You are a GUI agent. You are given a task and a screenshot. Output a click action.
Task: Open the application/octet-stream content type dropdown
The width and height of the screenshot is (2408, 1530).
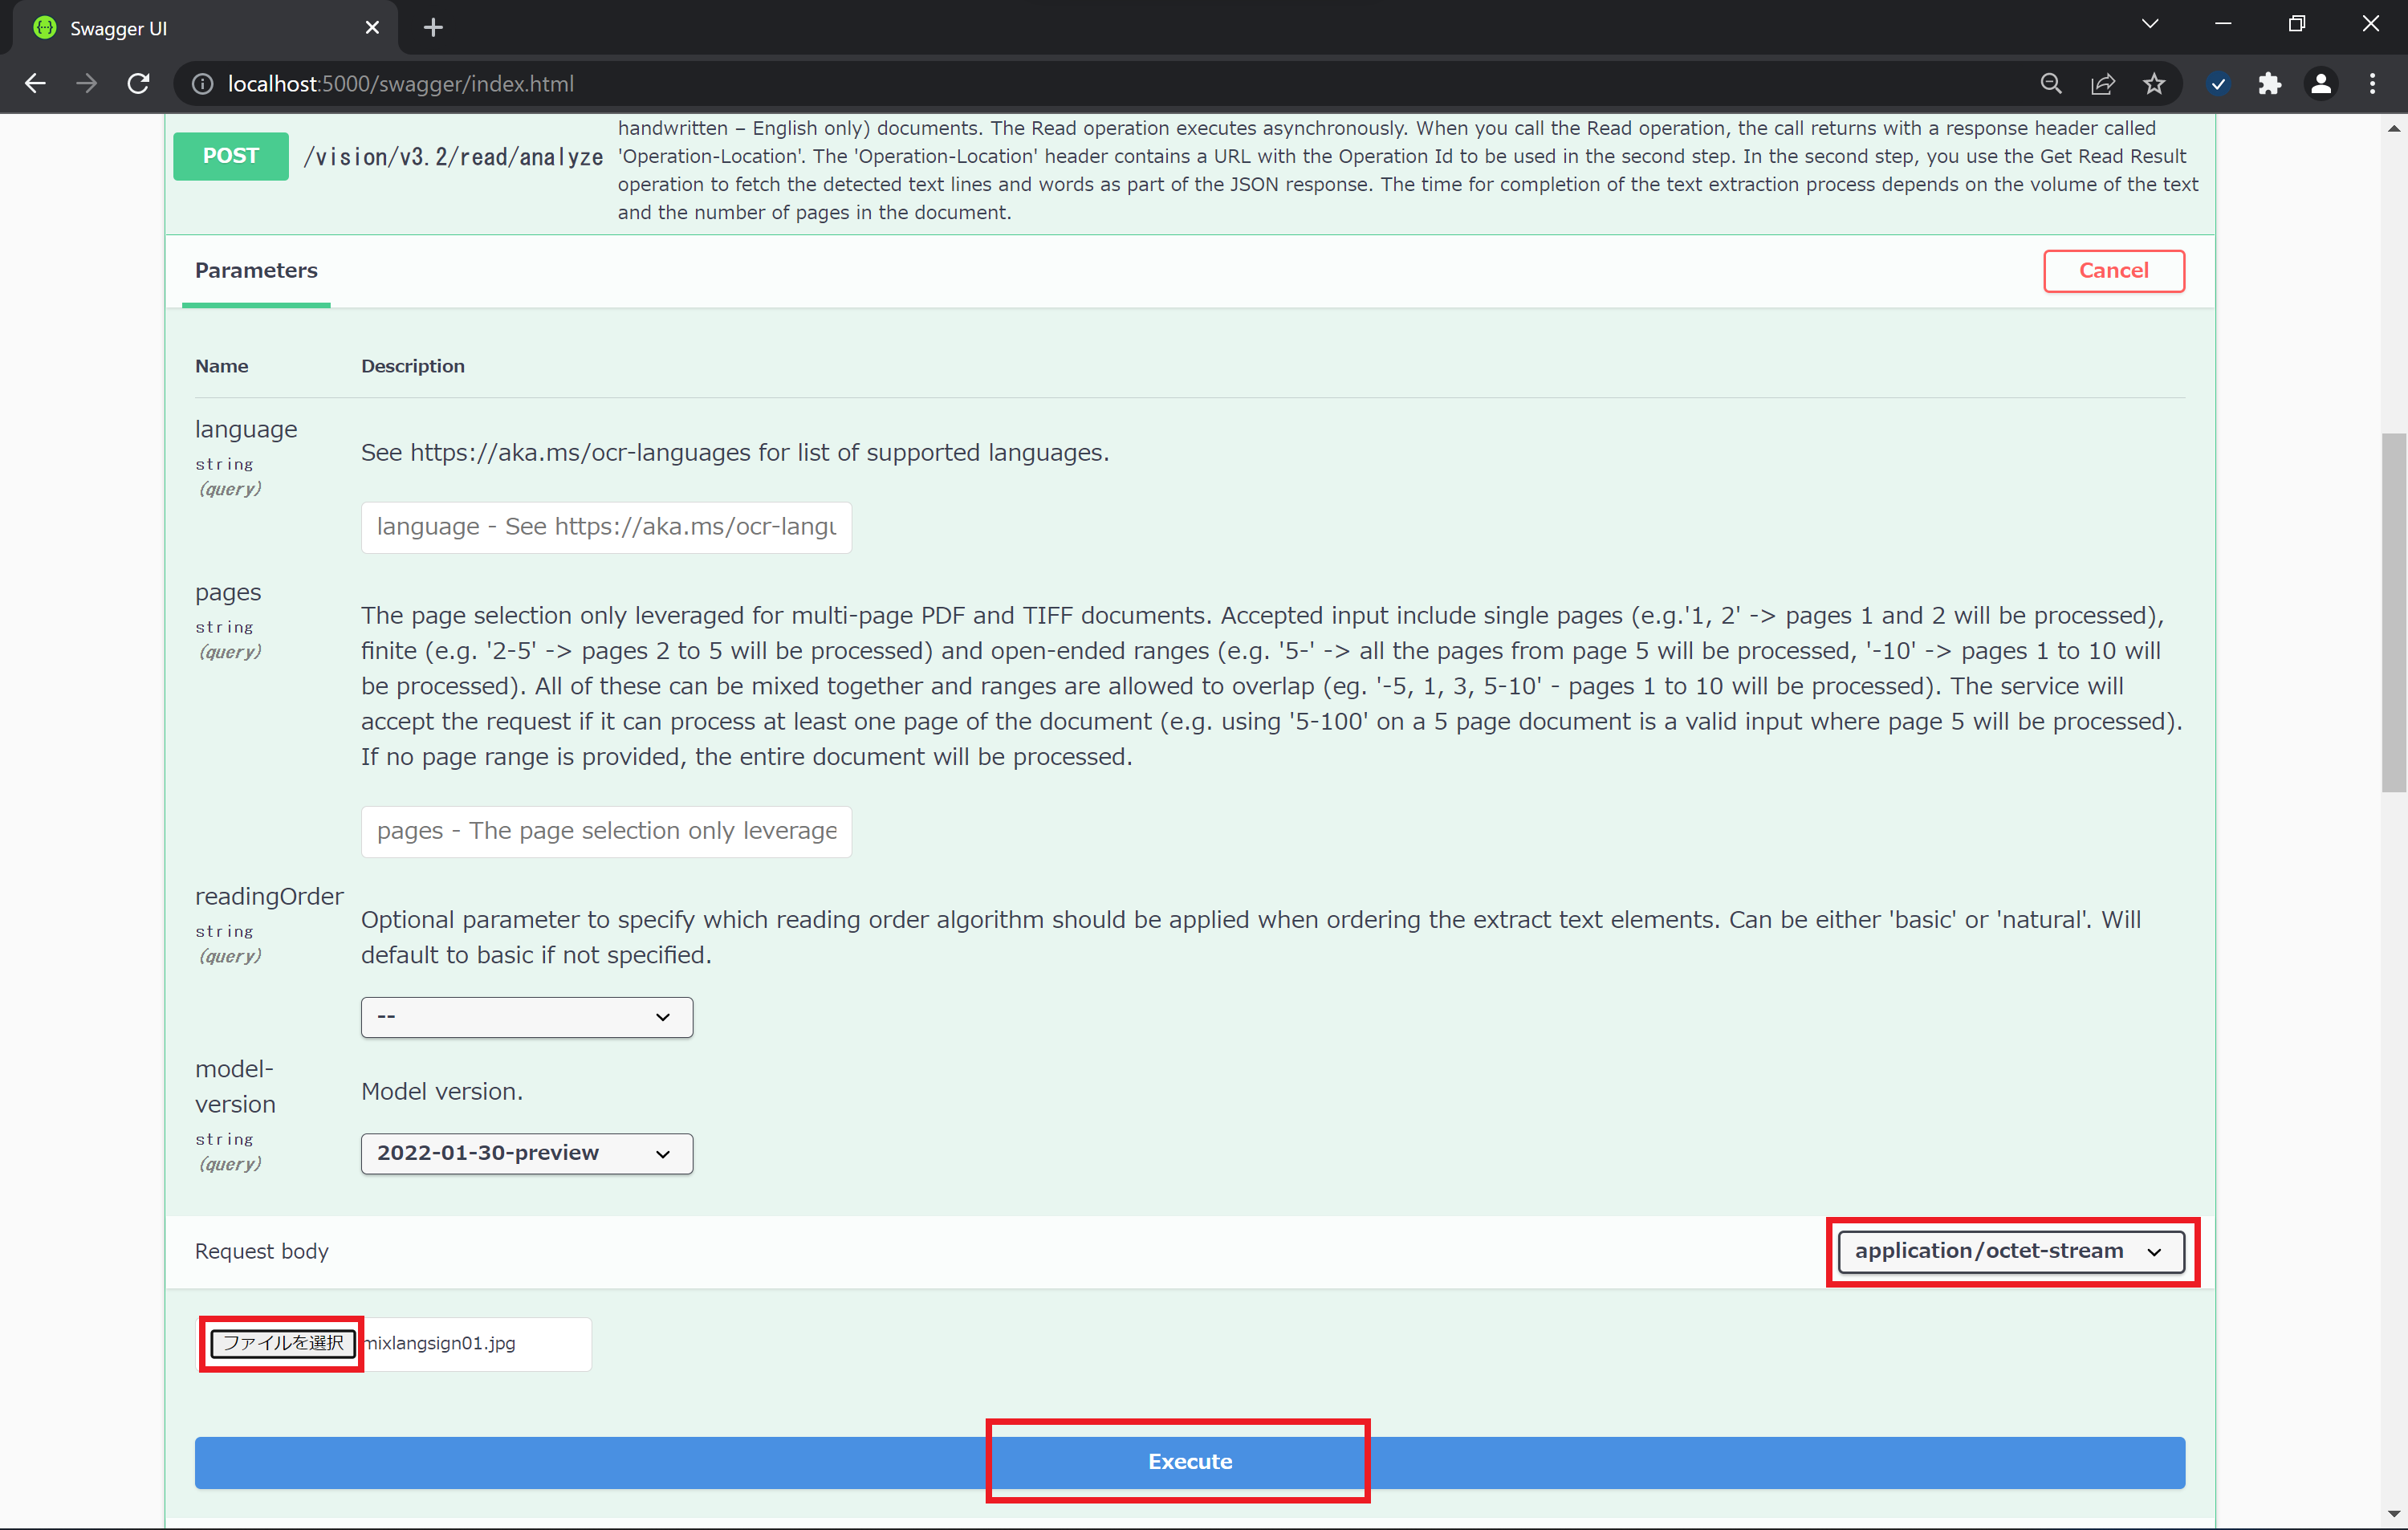point(2010,1251)
